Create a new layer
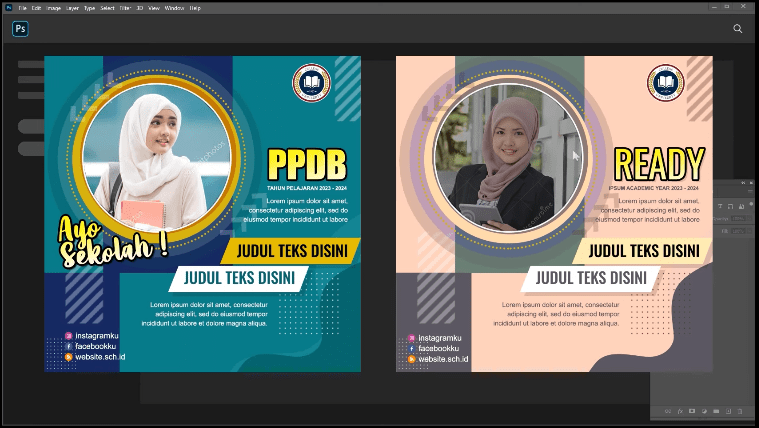 (x=727, y=411)
